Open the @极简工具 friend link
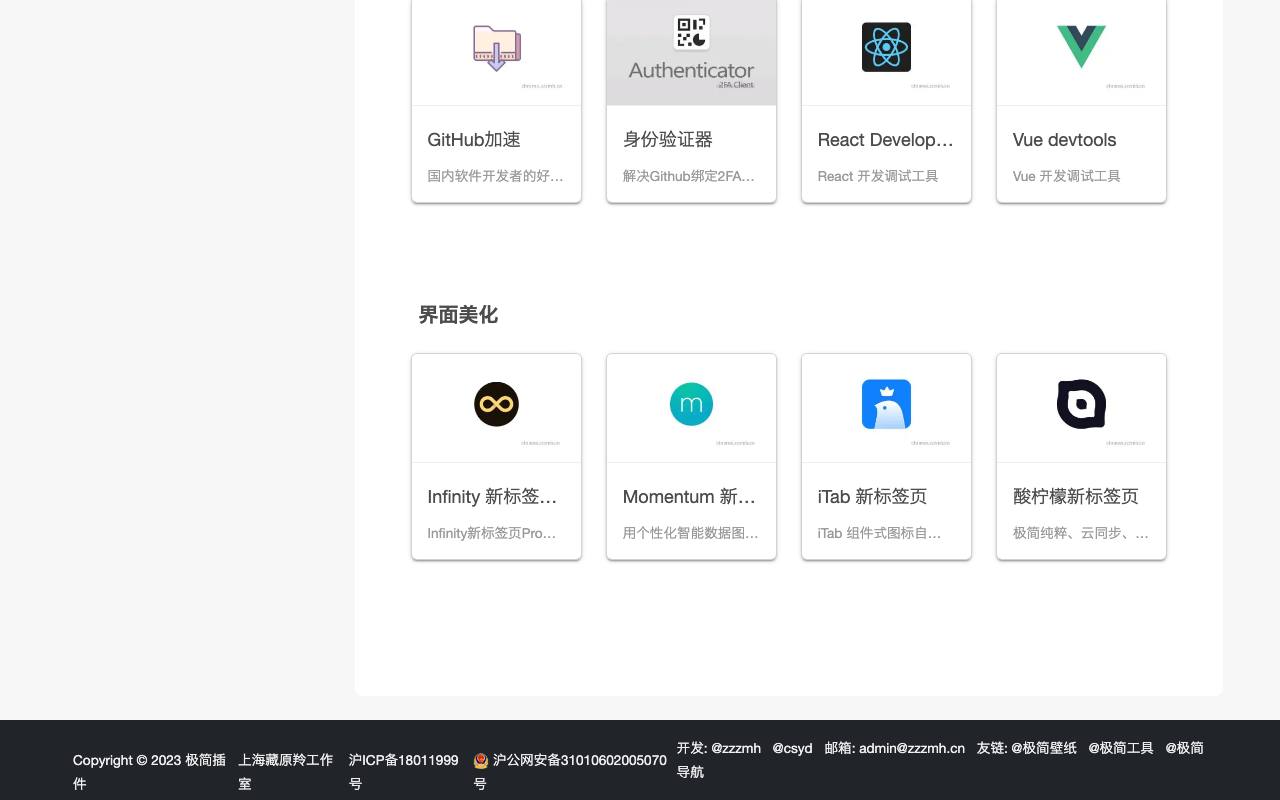Screen dimensions: 1280x800 coord(1121,748)
